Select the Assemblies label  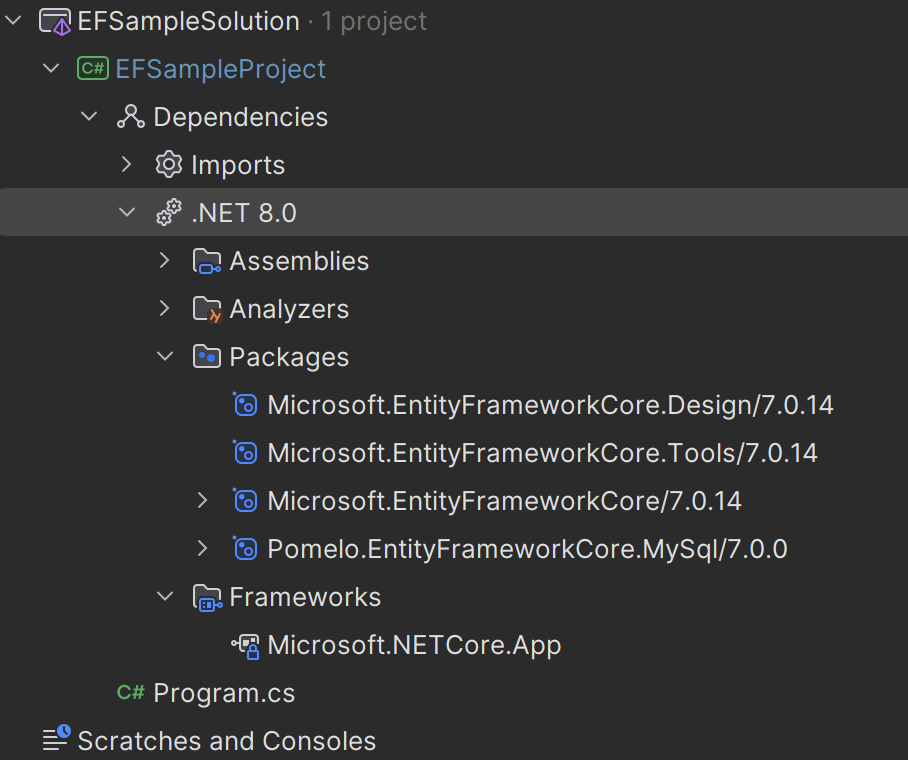(299, 261)
